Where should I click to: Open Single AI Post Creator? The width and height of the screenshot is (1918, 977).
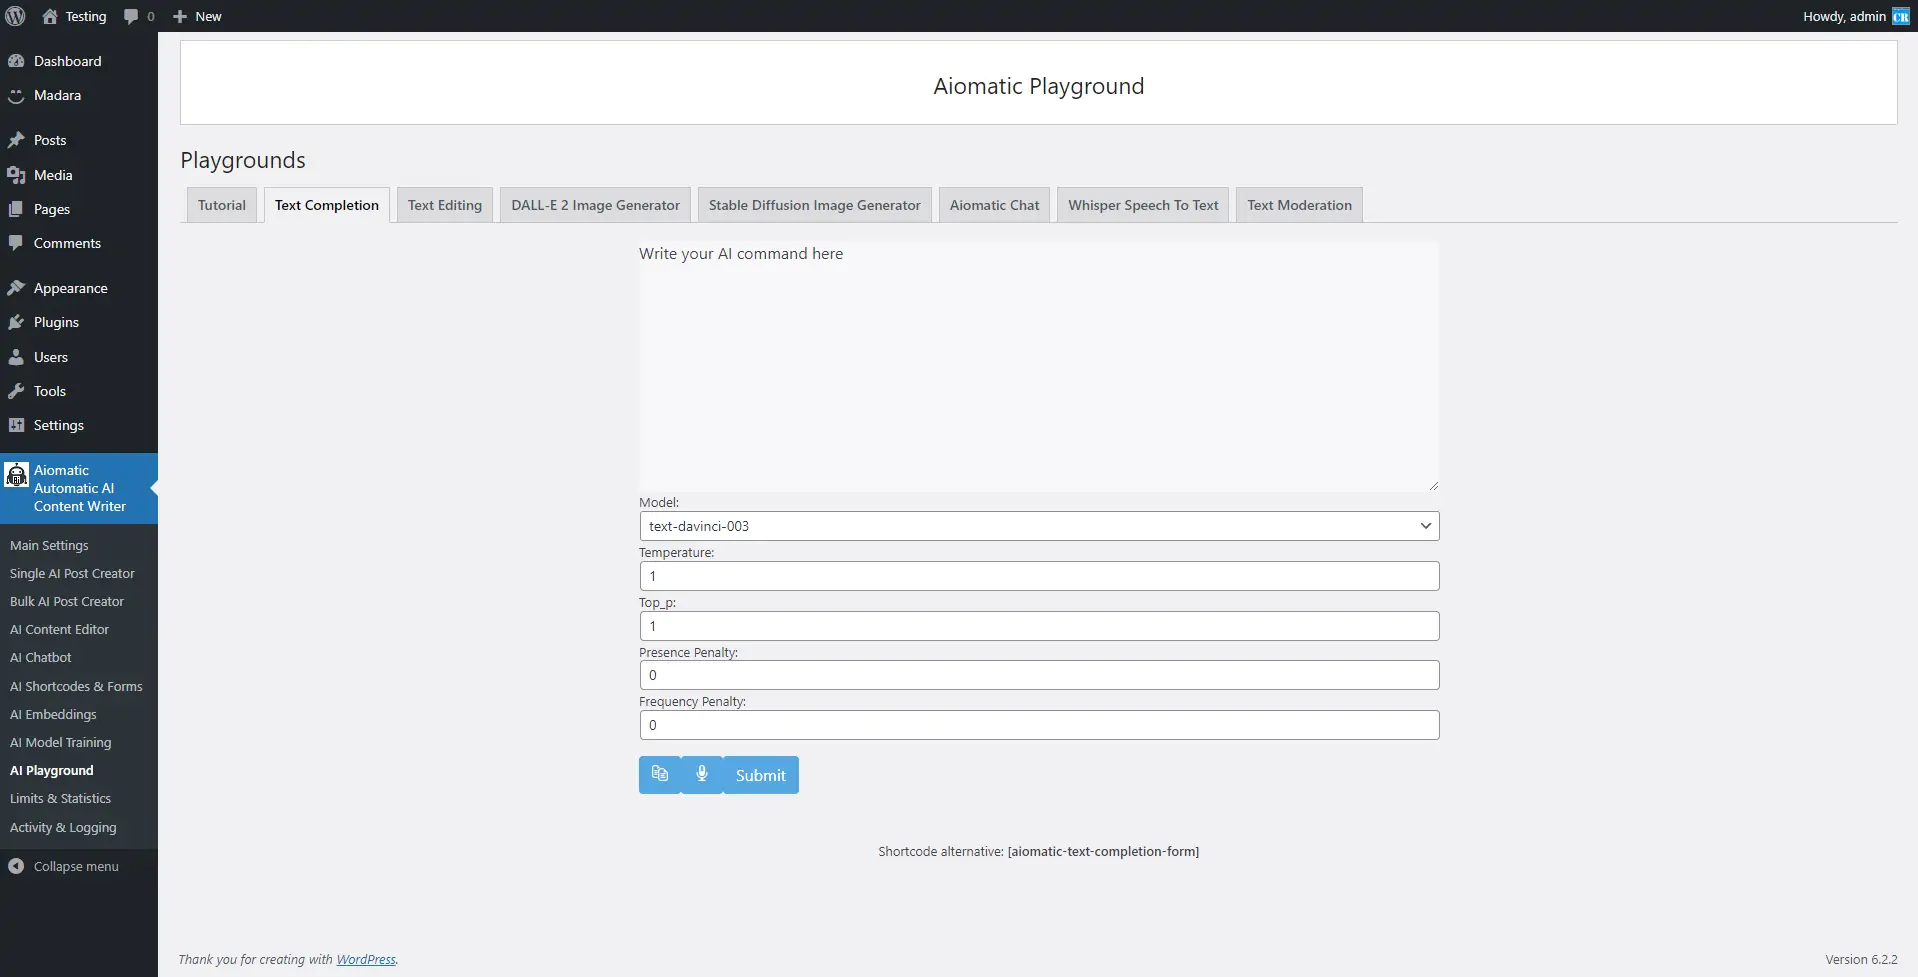pyautogui.click(x=72, y=573)
